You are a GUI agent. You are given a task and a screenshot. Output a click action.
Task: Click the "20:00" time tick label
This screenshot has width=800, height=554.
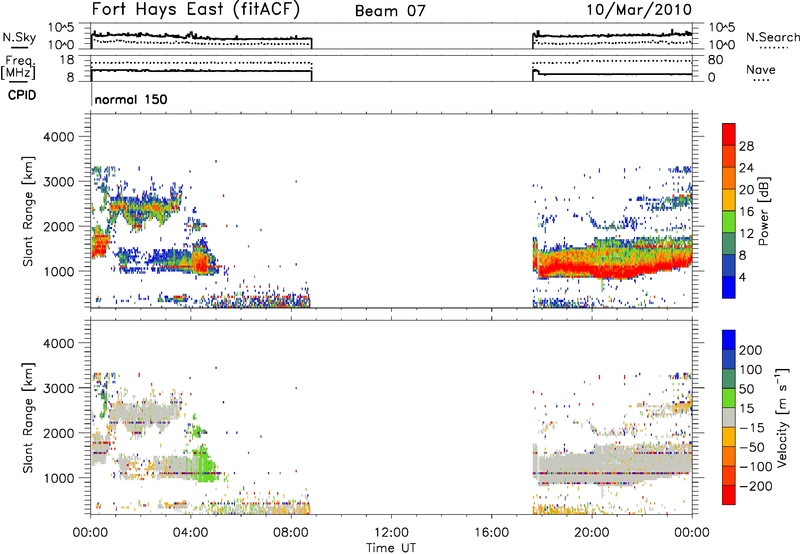(x=591, y=533)
